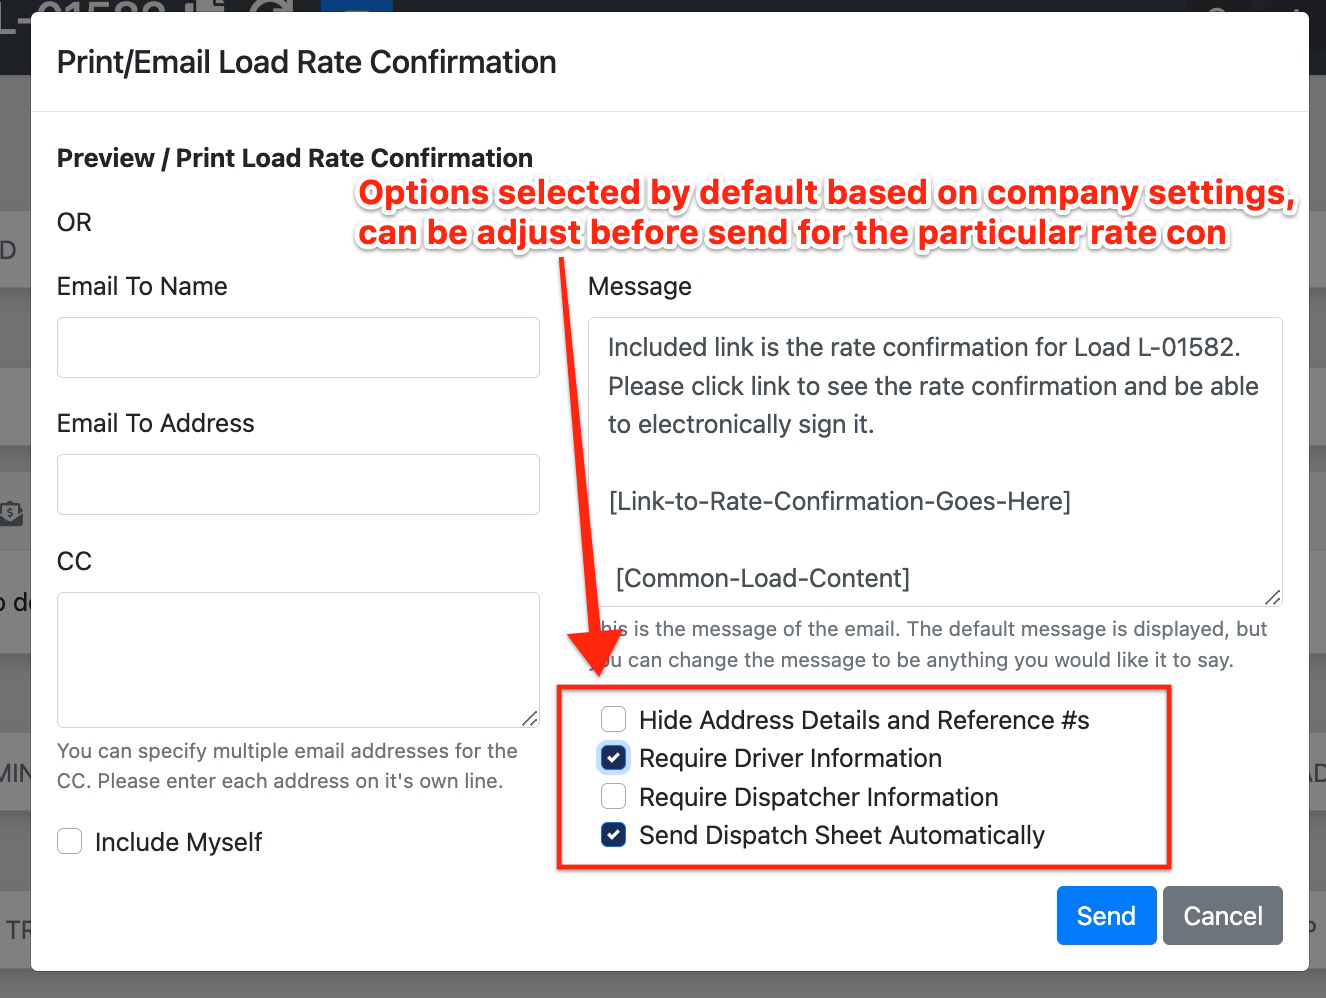Viewport: 1326px width, 998px height.
Task: Disable "Send Dispatch Sheet Automatically"
Action: [613, 834]
